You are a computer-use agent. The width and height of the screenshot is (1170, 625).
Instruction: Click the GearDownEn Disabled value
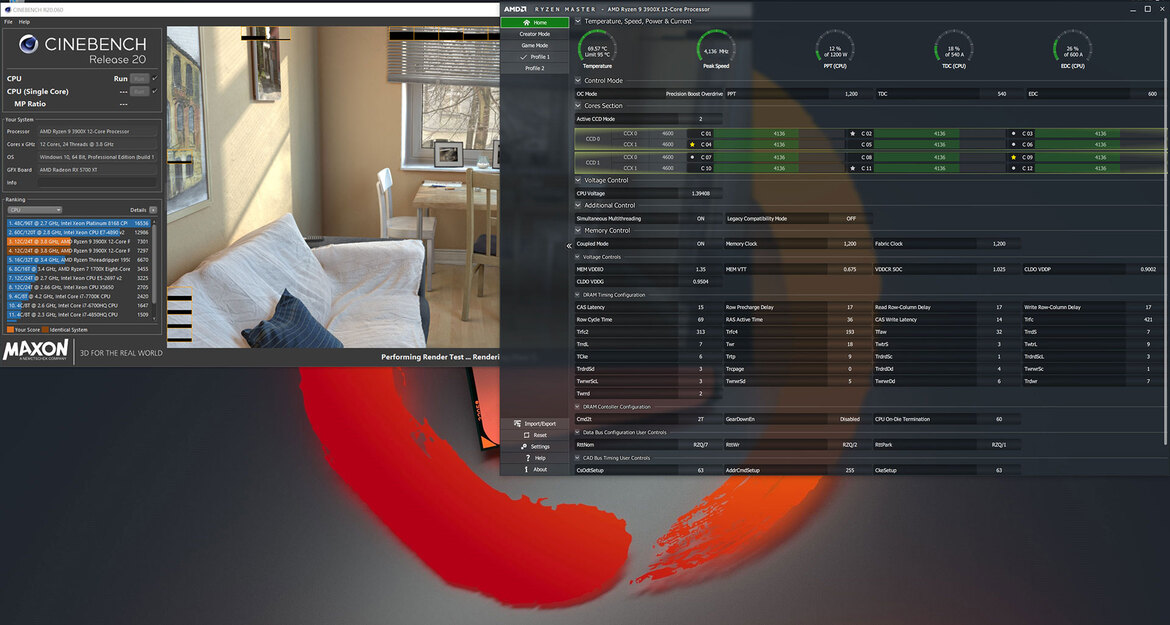pos(849,419)
